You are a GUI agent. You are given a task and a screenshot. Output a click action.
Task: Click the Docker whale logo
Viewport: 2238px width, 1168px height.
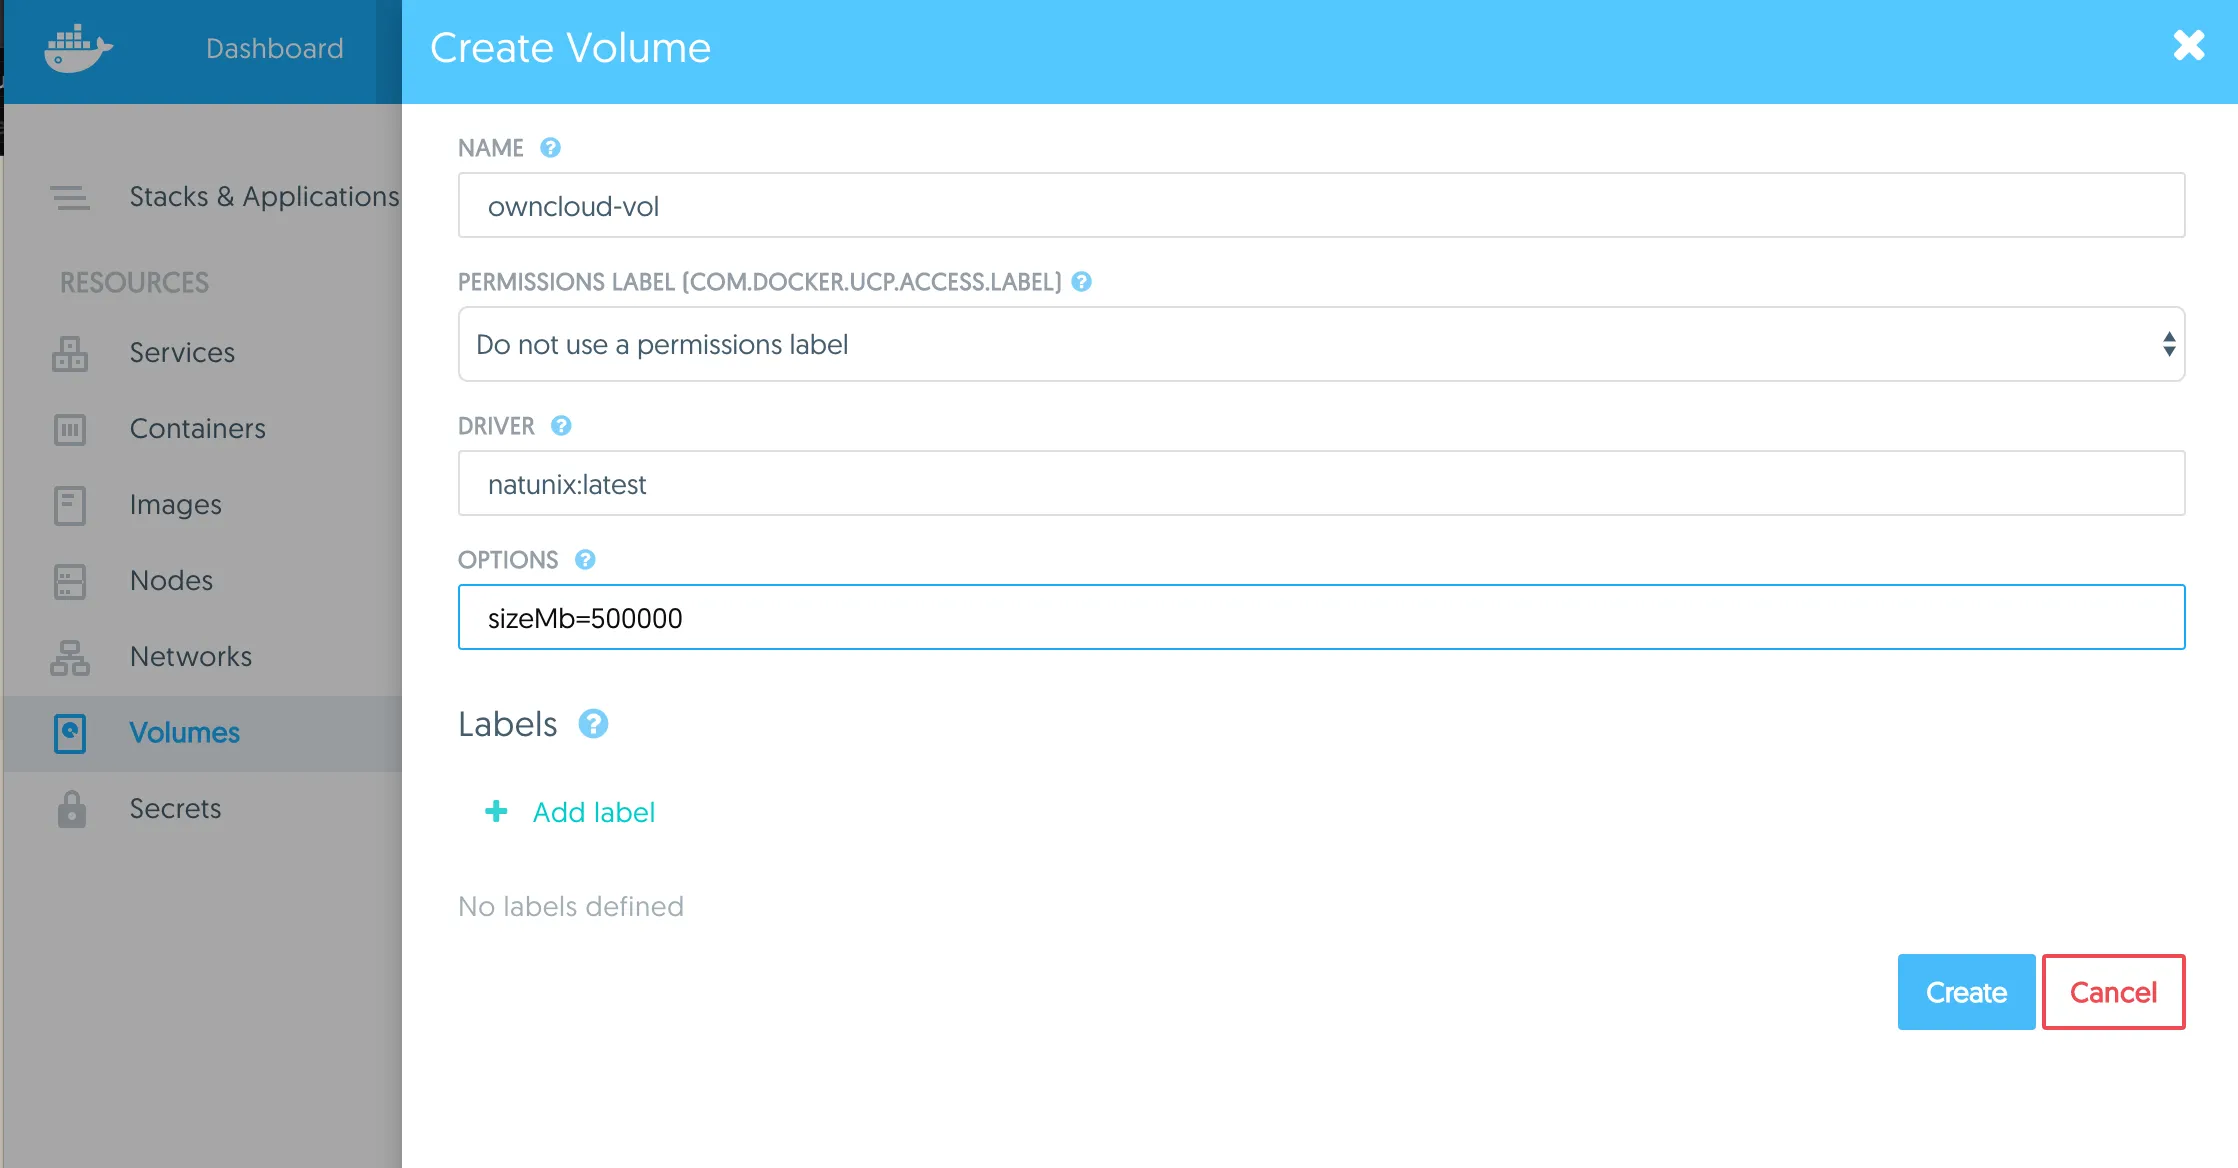pos(78,49)
